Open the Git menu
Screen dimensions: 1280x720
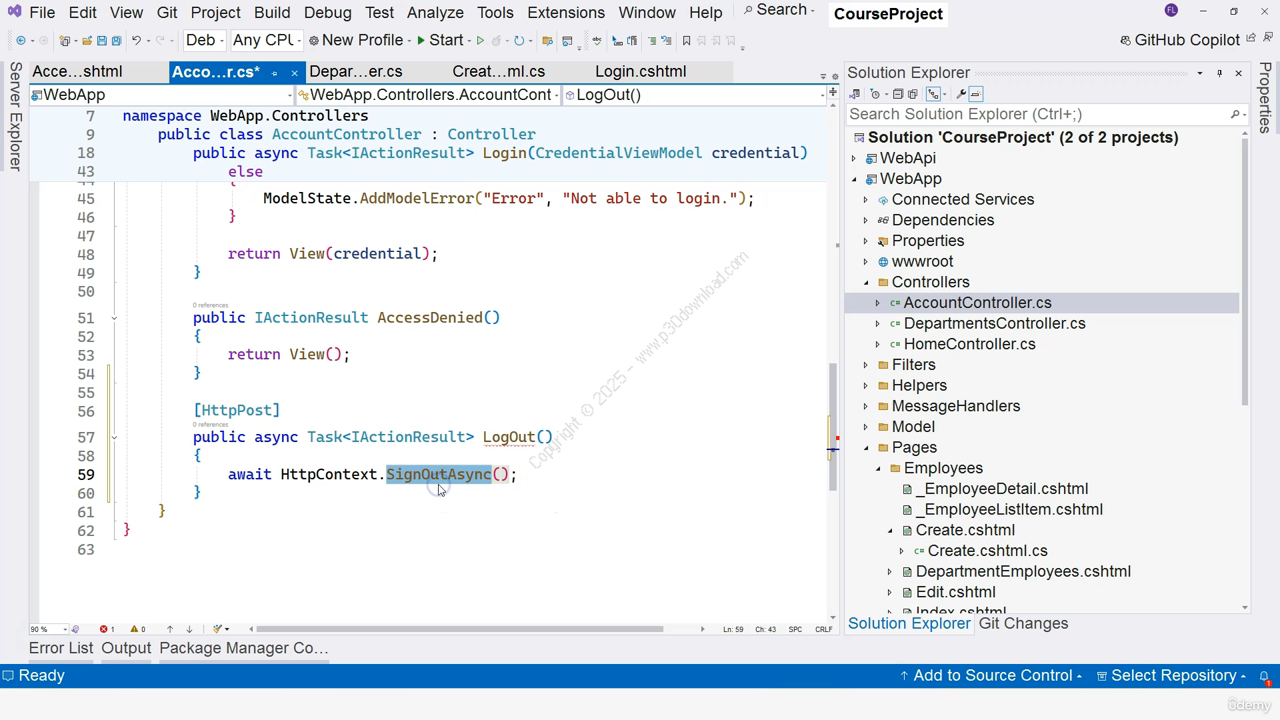tap(167, 12)
